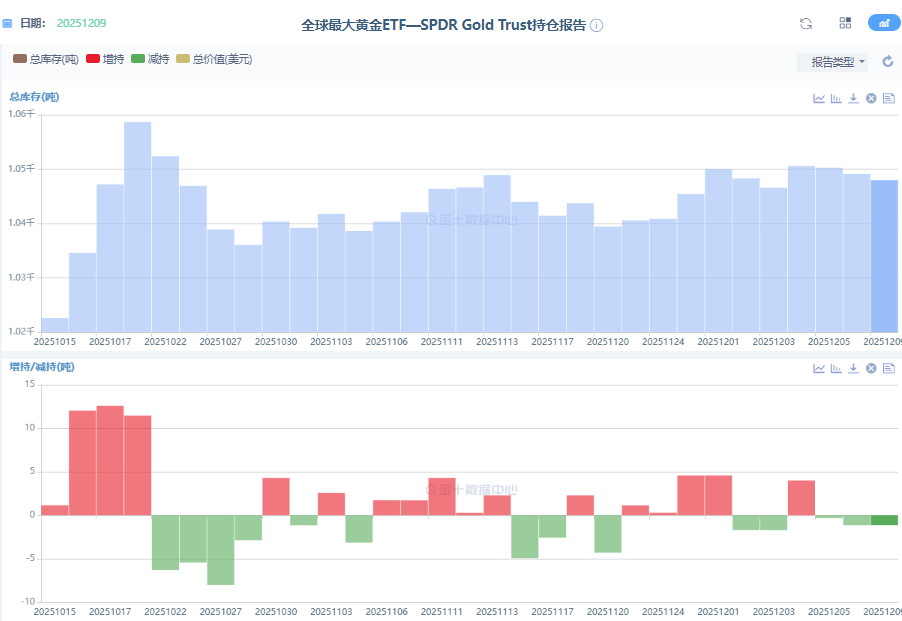Toggle the 总库存(吨) legend series
902x621 pixels.
tap(45, 59)
